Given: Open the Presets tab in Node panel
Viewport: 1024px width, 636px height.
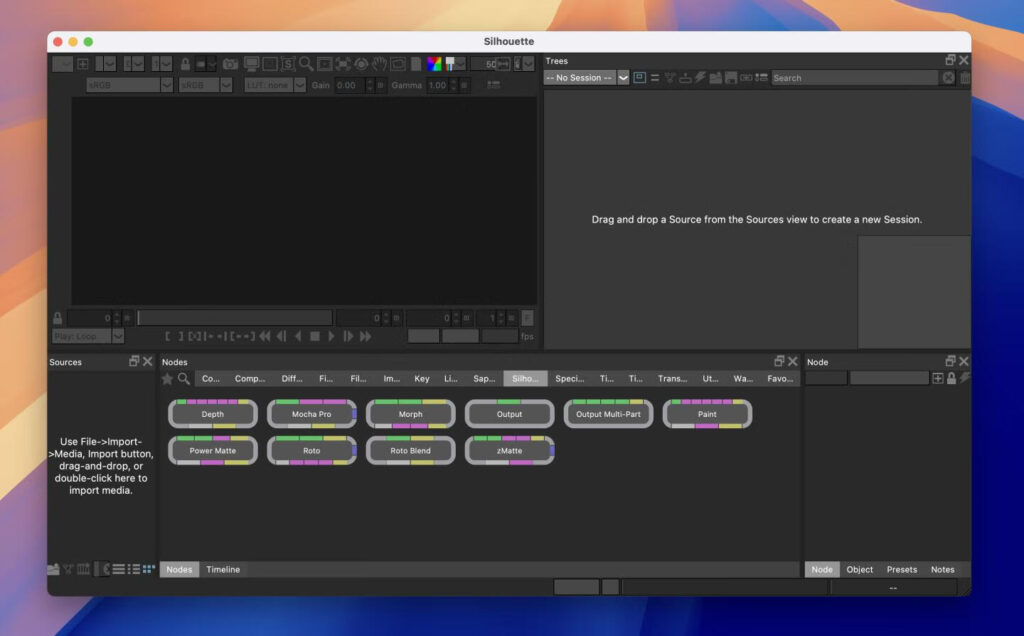Looking at the screenshot, I should pos(901,570).
